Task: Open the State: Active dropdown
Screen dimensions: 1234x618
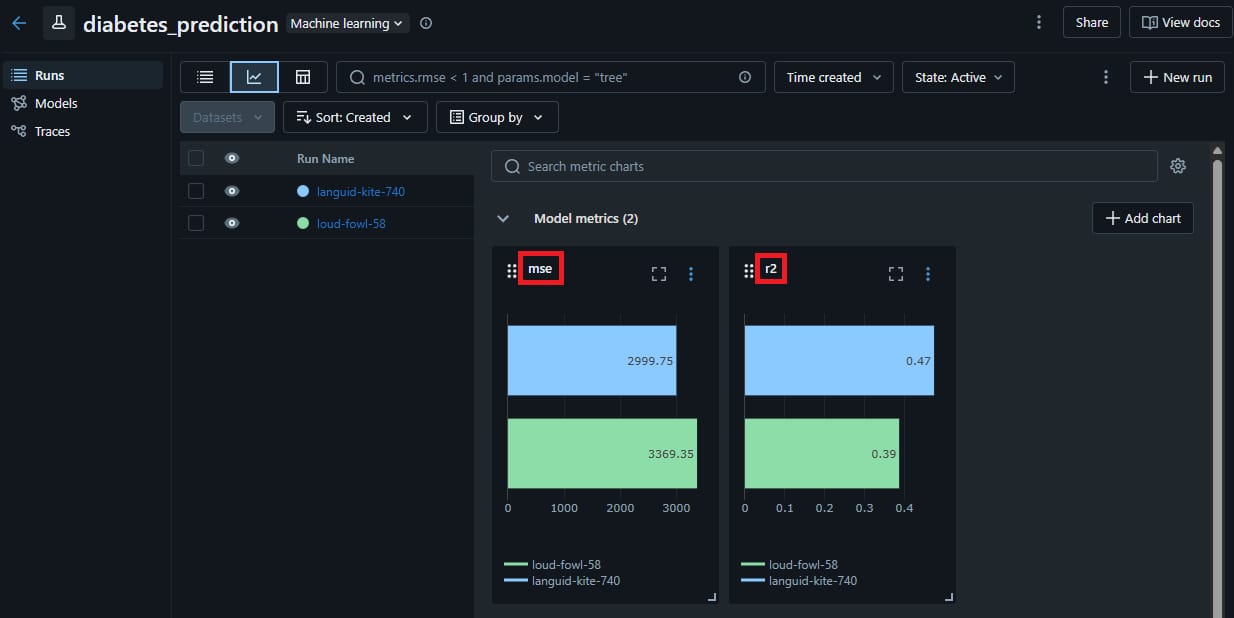Action: click(x=958, y=77)
